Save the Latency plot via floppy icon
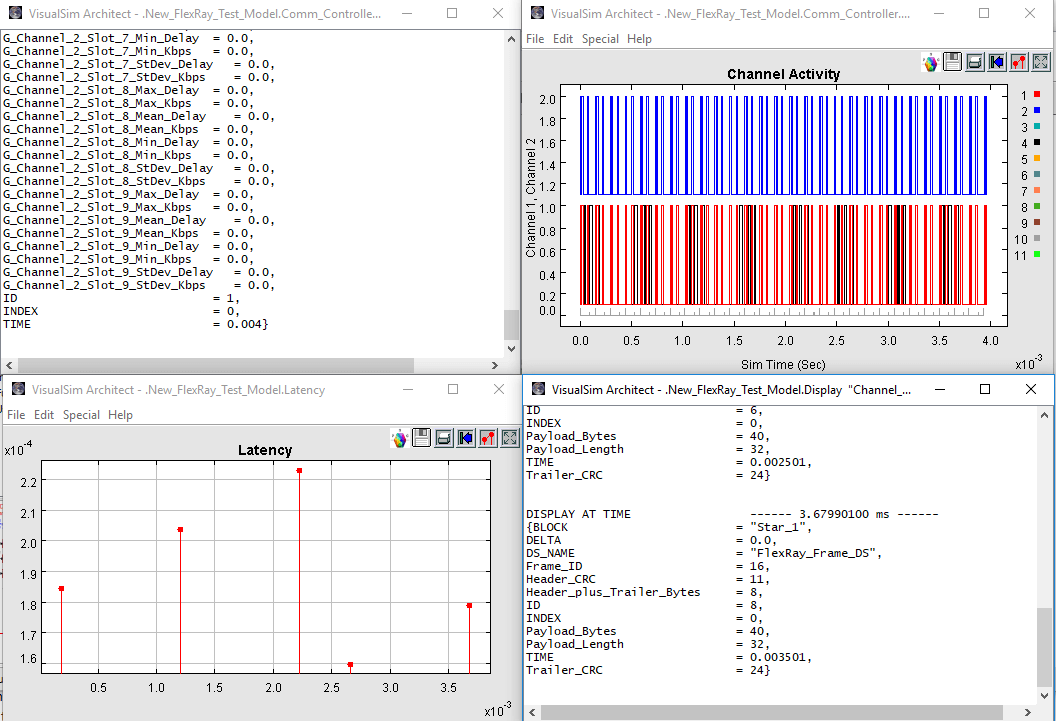 421,438
